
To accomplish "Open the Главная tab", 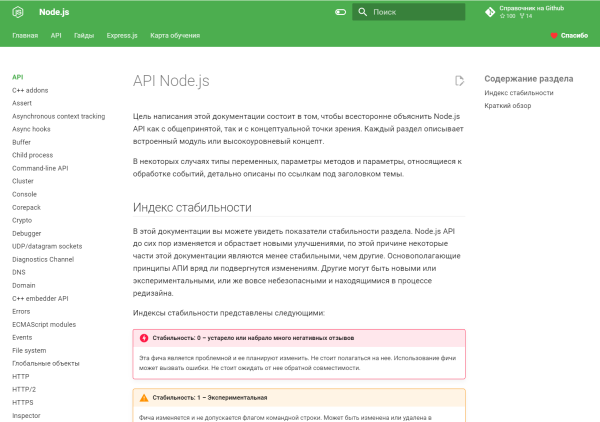I will pos(25,36).
